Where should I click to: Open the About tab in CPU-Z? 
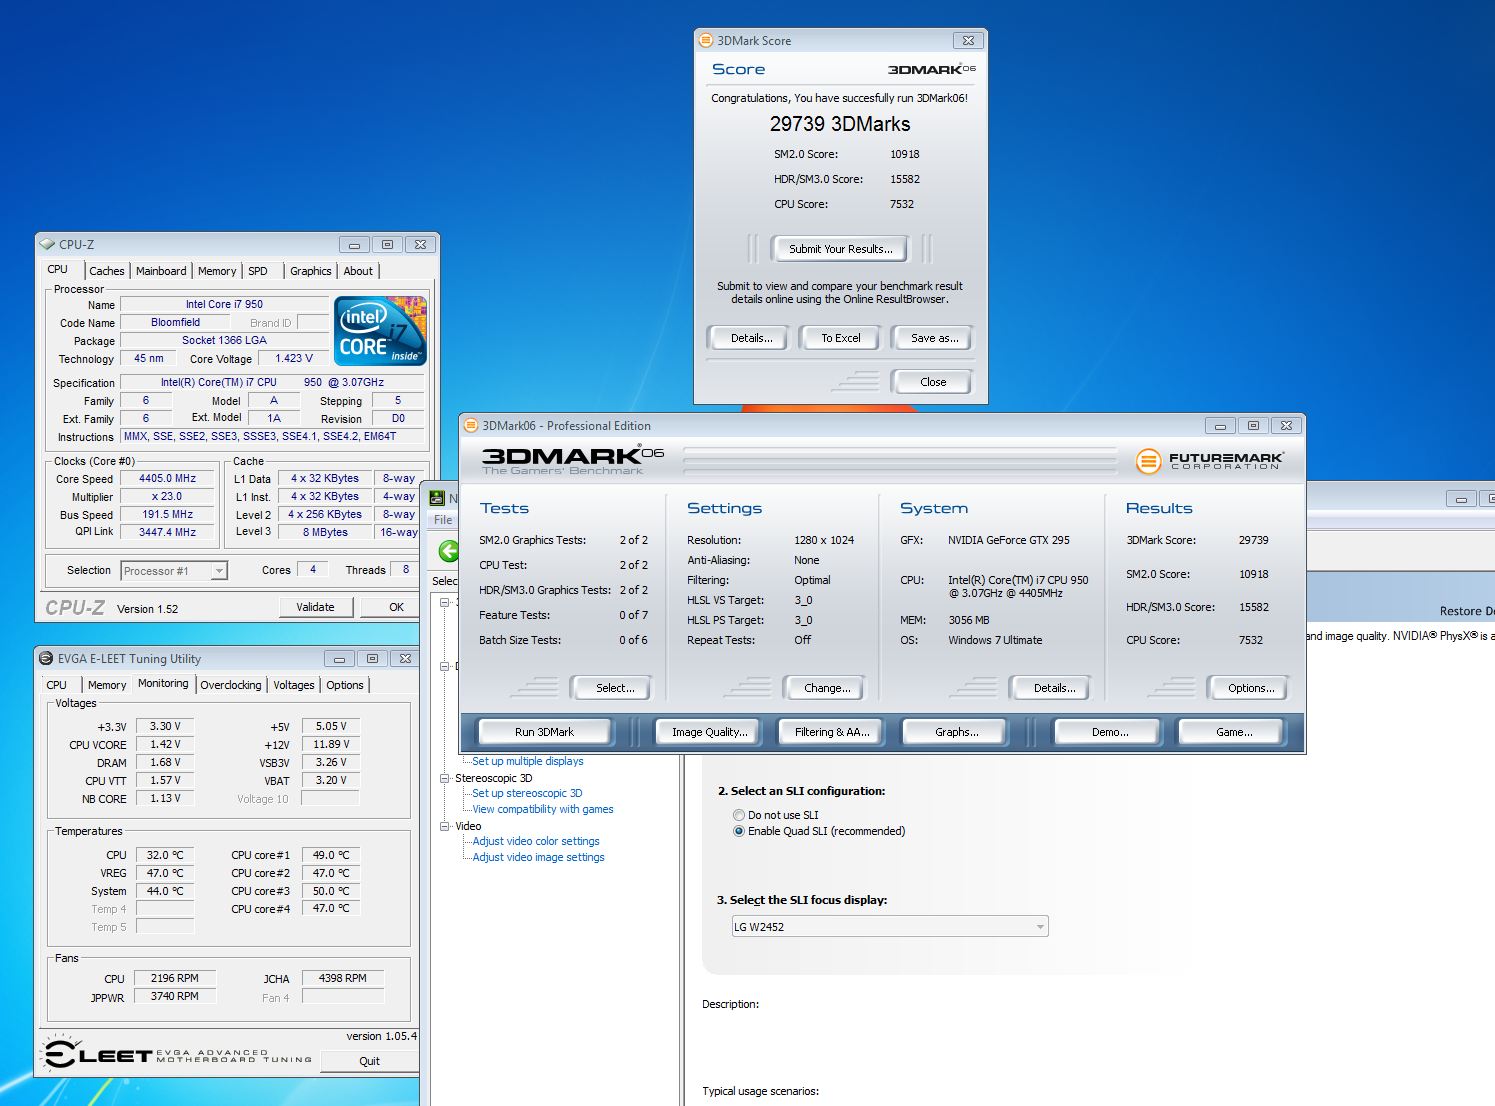358,271
